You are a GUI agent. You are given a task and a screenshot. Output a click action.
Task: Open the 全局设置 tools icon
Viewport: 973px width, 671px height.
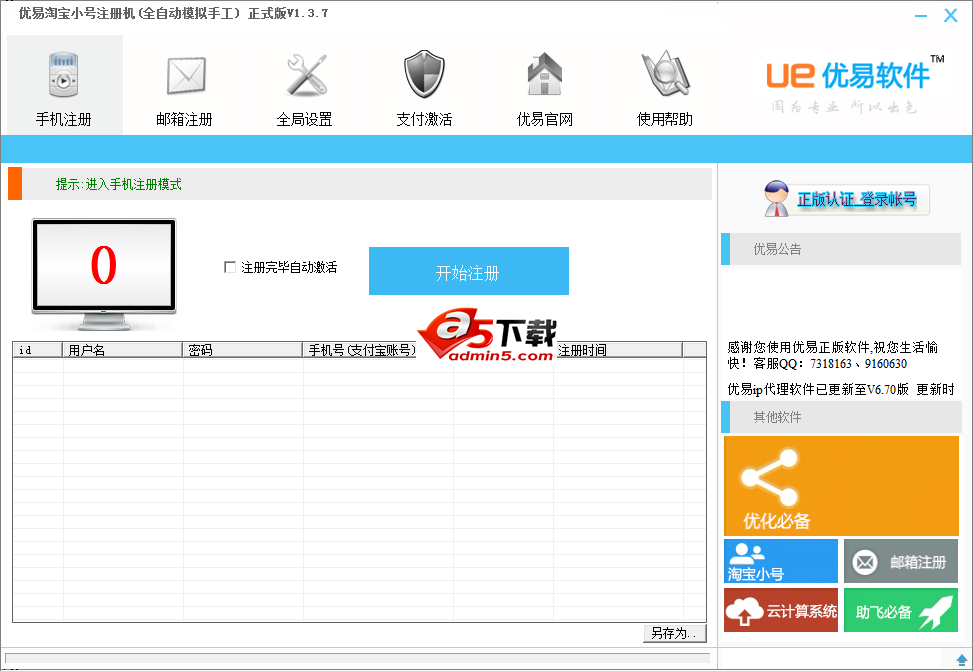click(306, 74)
